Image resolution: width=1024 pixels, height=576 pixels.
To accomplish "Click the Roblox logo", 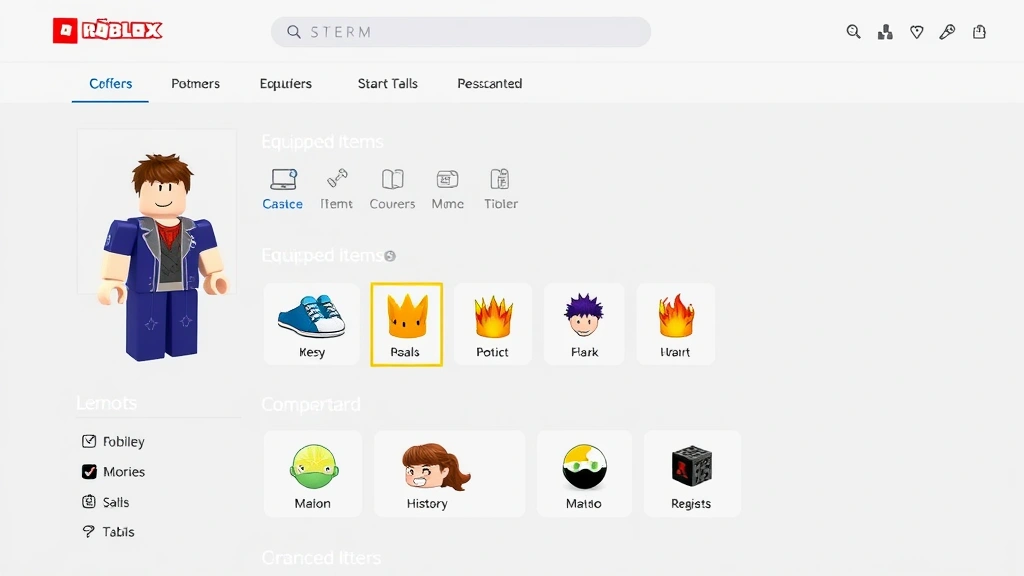I will pos(107,31).
